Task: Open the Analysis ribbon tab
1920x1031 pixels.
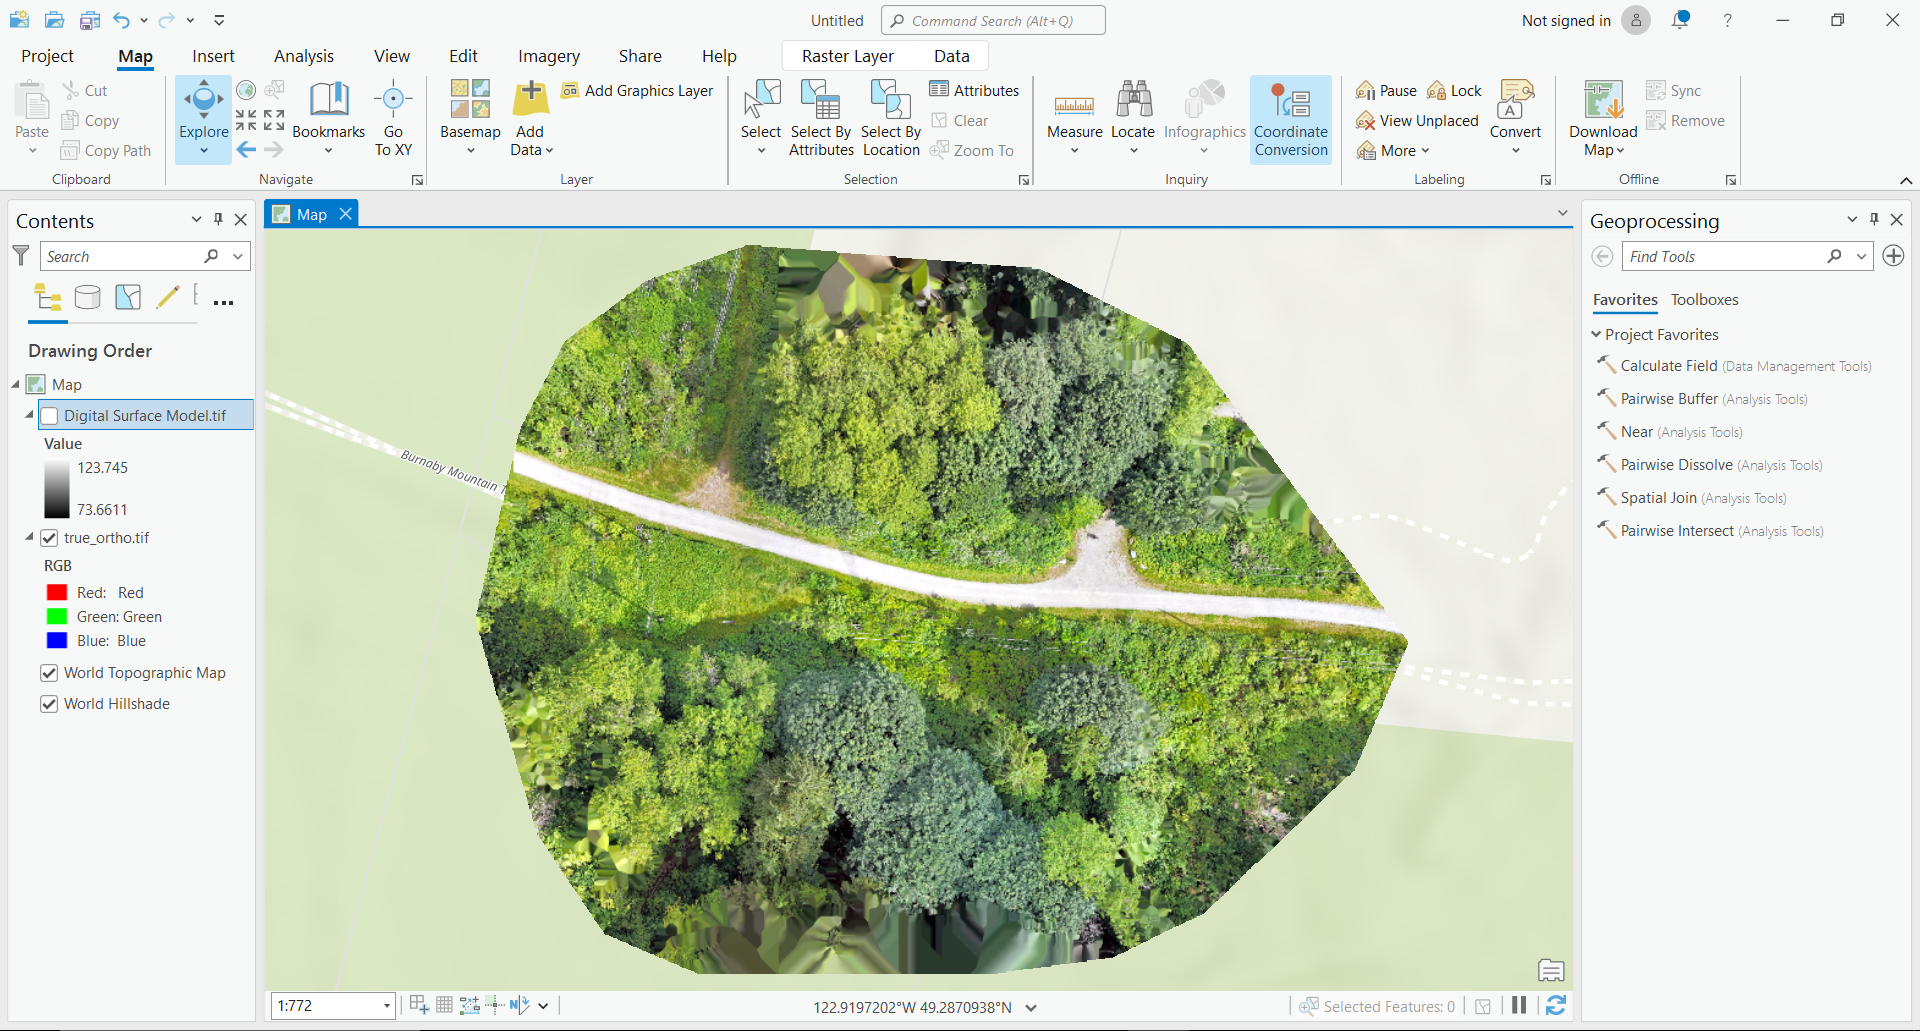Action: tap(304, 56)
